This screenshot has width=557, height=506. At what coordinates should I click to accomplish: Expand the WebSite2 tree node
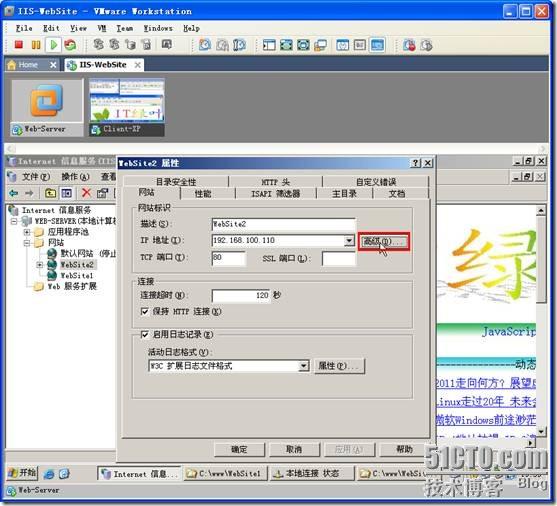click(x=40, y=265)
